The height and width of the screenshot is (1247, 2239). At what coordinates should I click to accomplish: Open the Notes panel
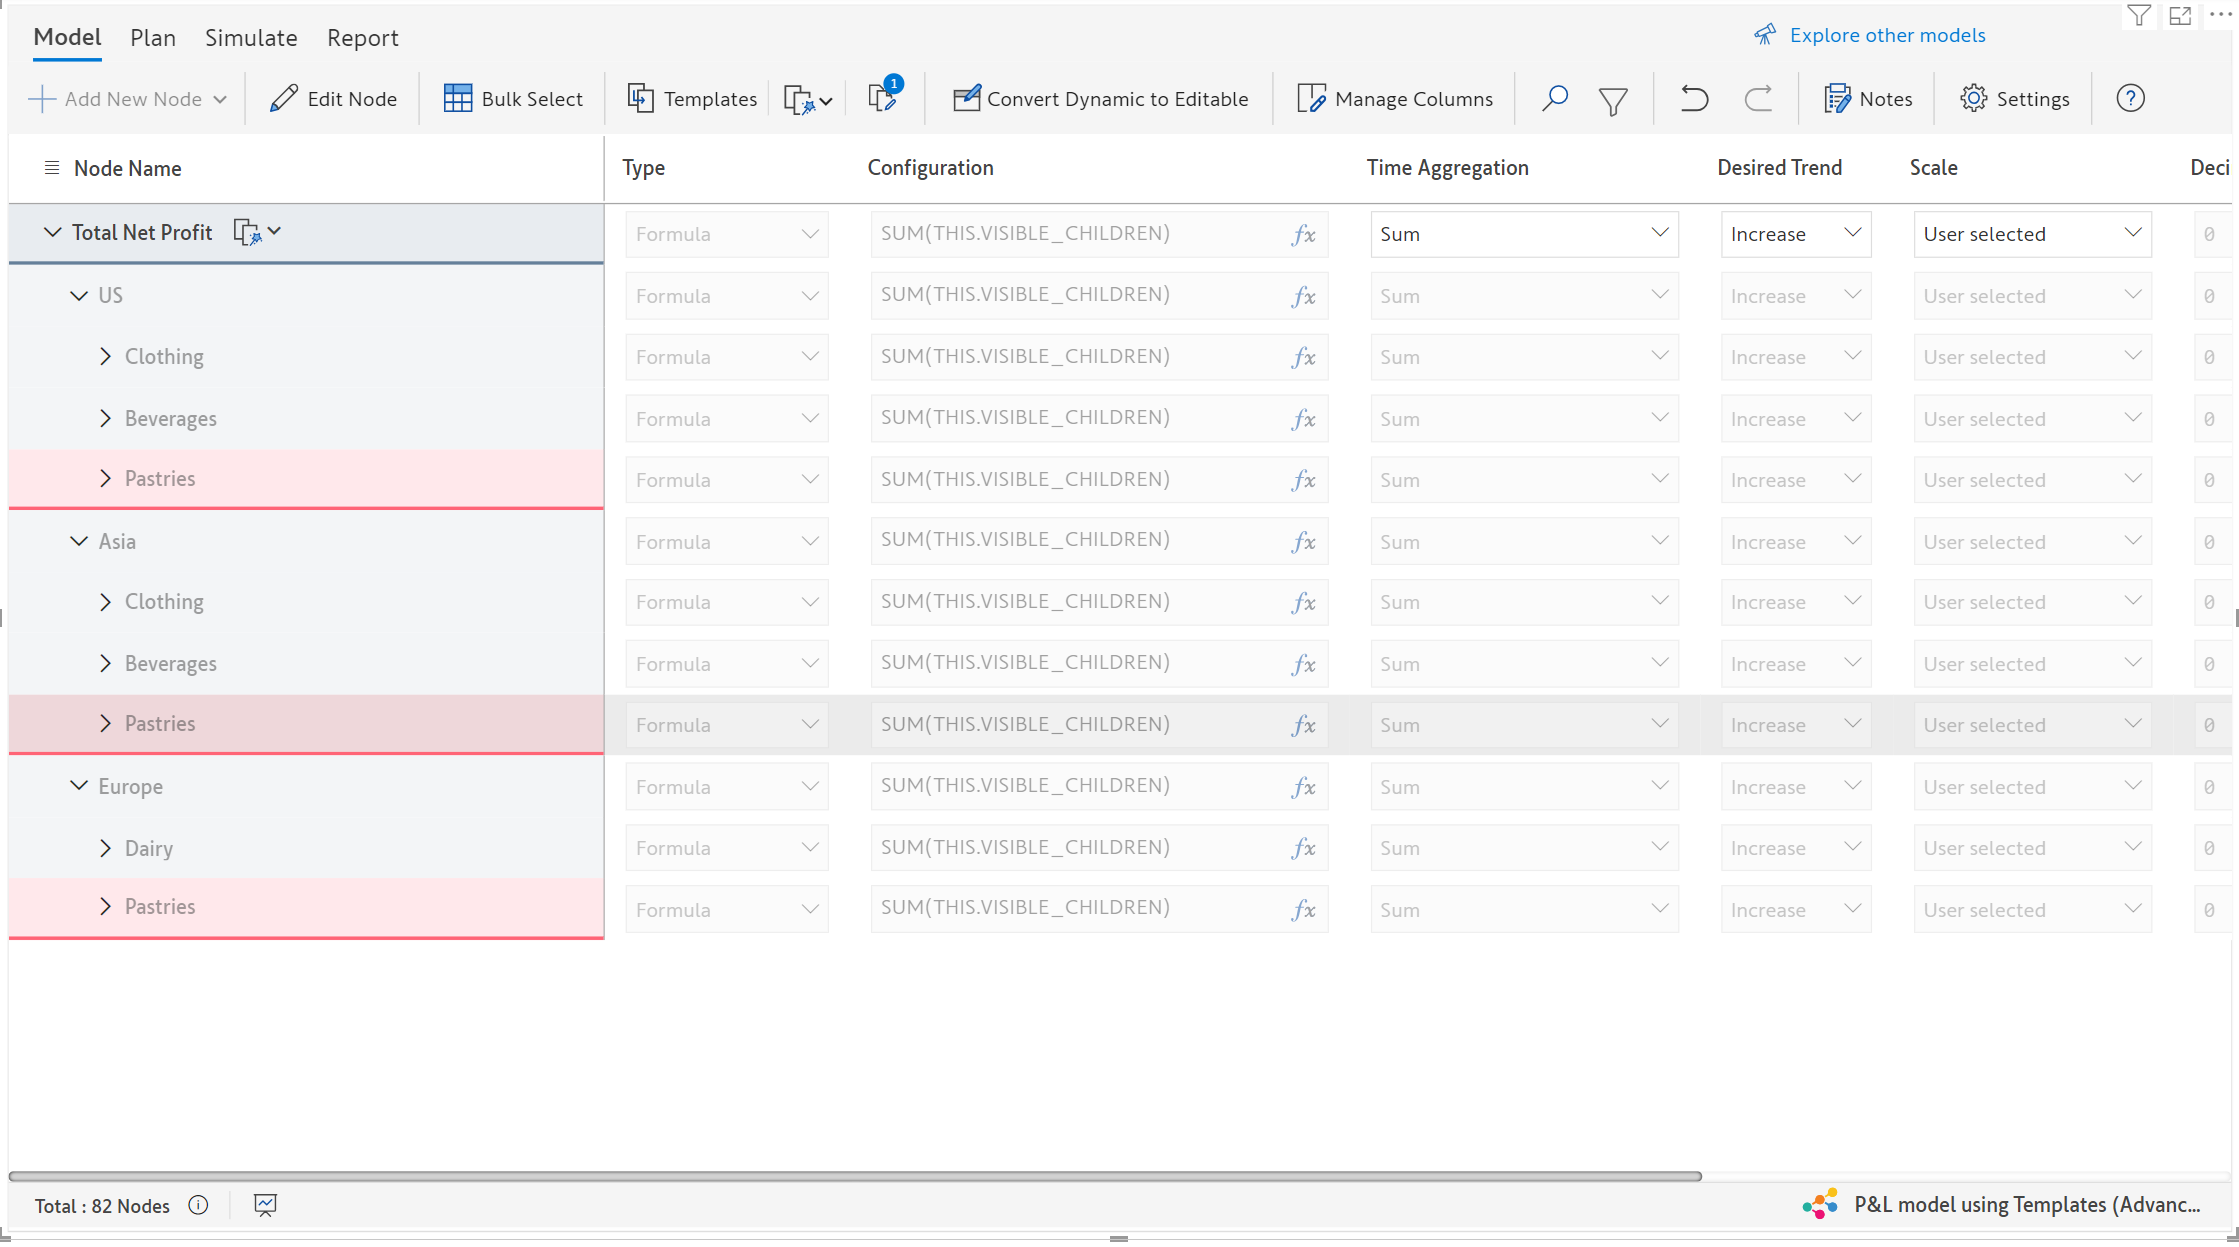(x=1868, y=98)
